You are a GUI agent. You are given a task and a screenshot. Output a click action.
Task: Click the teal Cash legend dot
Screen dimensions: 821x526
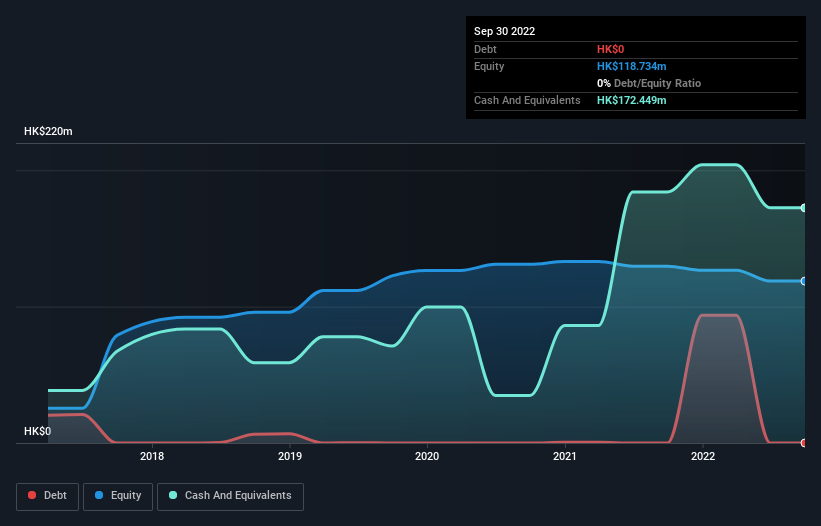tap(173, 495)
